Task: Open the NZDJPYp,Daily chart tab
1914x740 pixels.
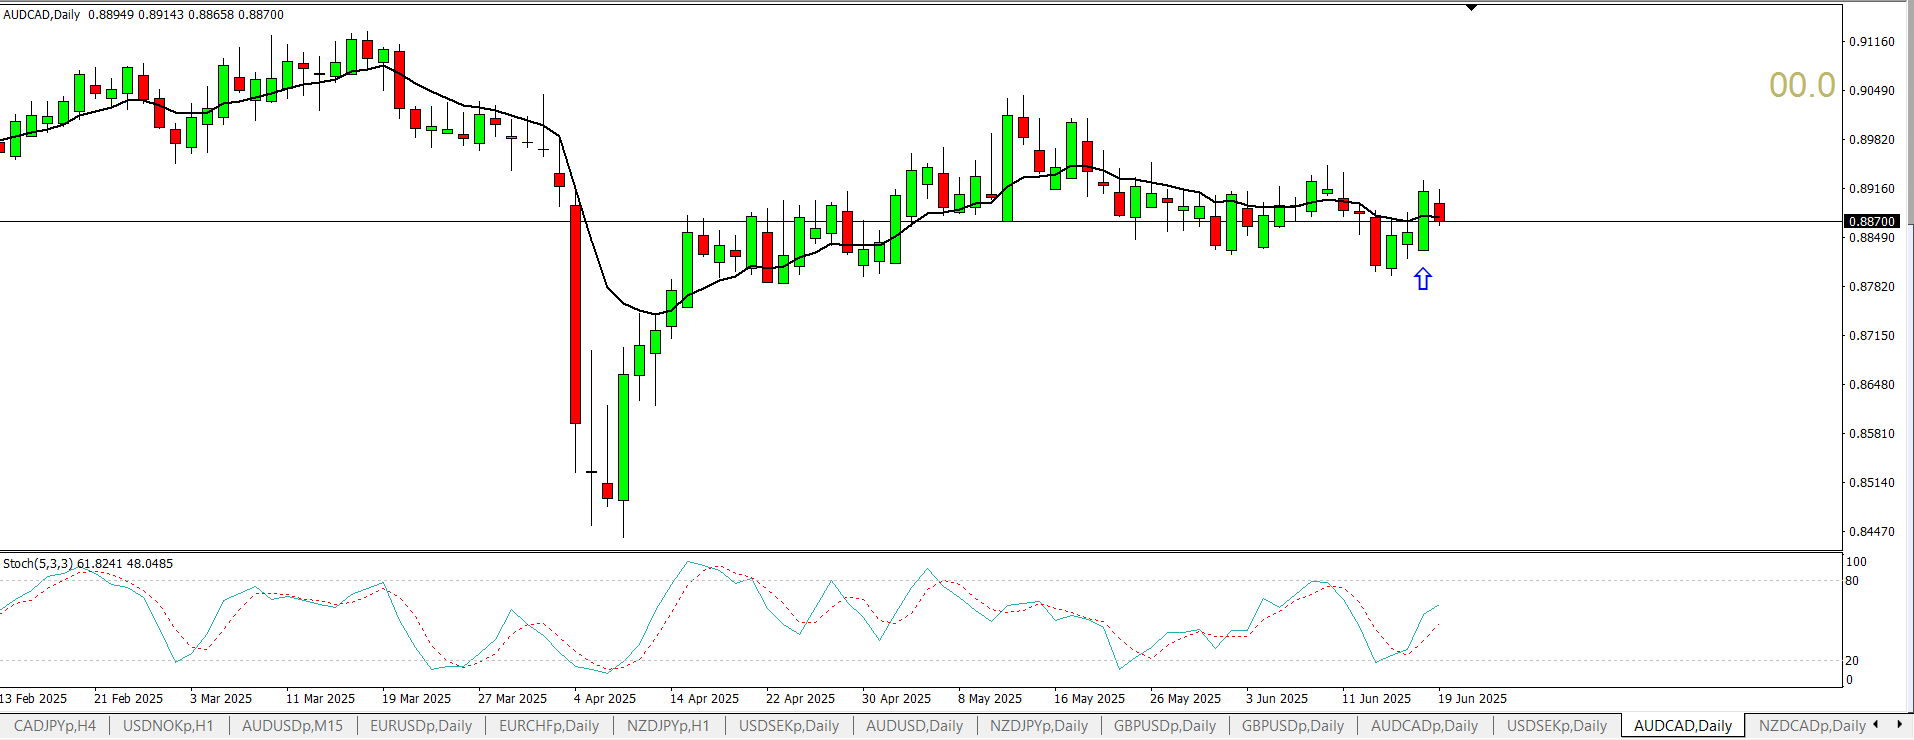Action: [1039, 726]
